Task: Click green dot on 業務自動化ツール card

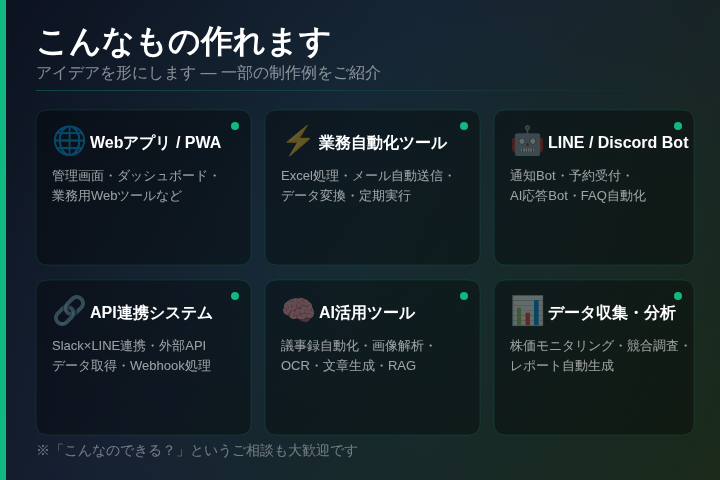Action: coord(464,126)
